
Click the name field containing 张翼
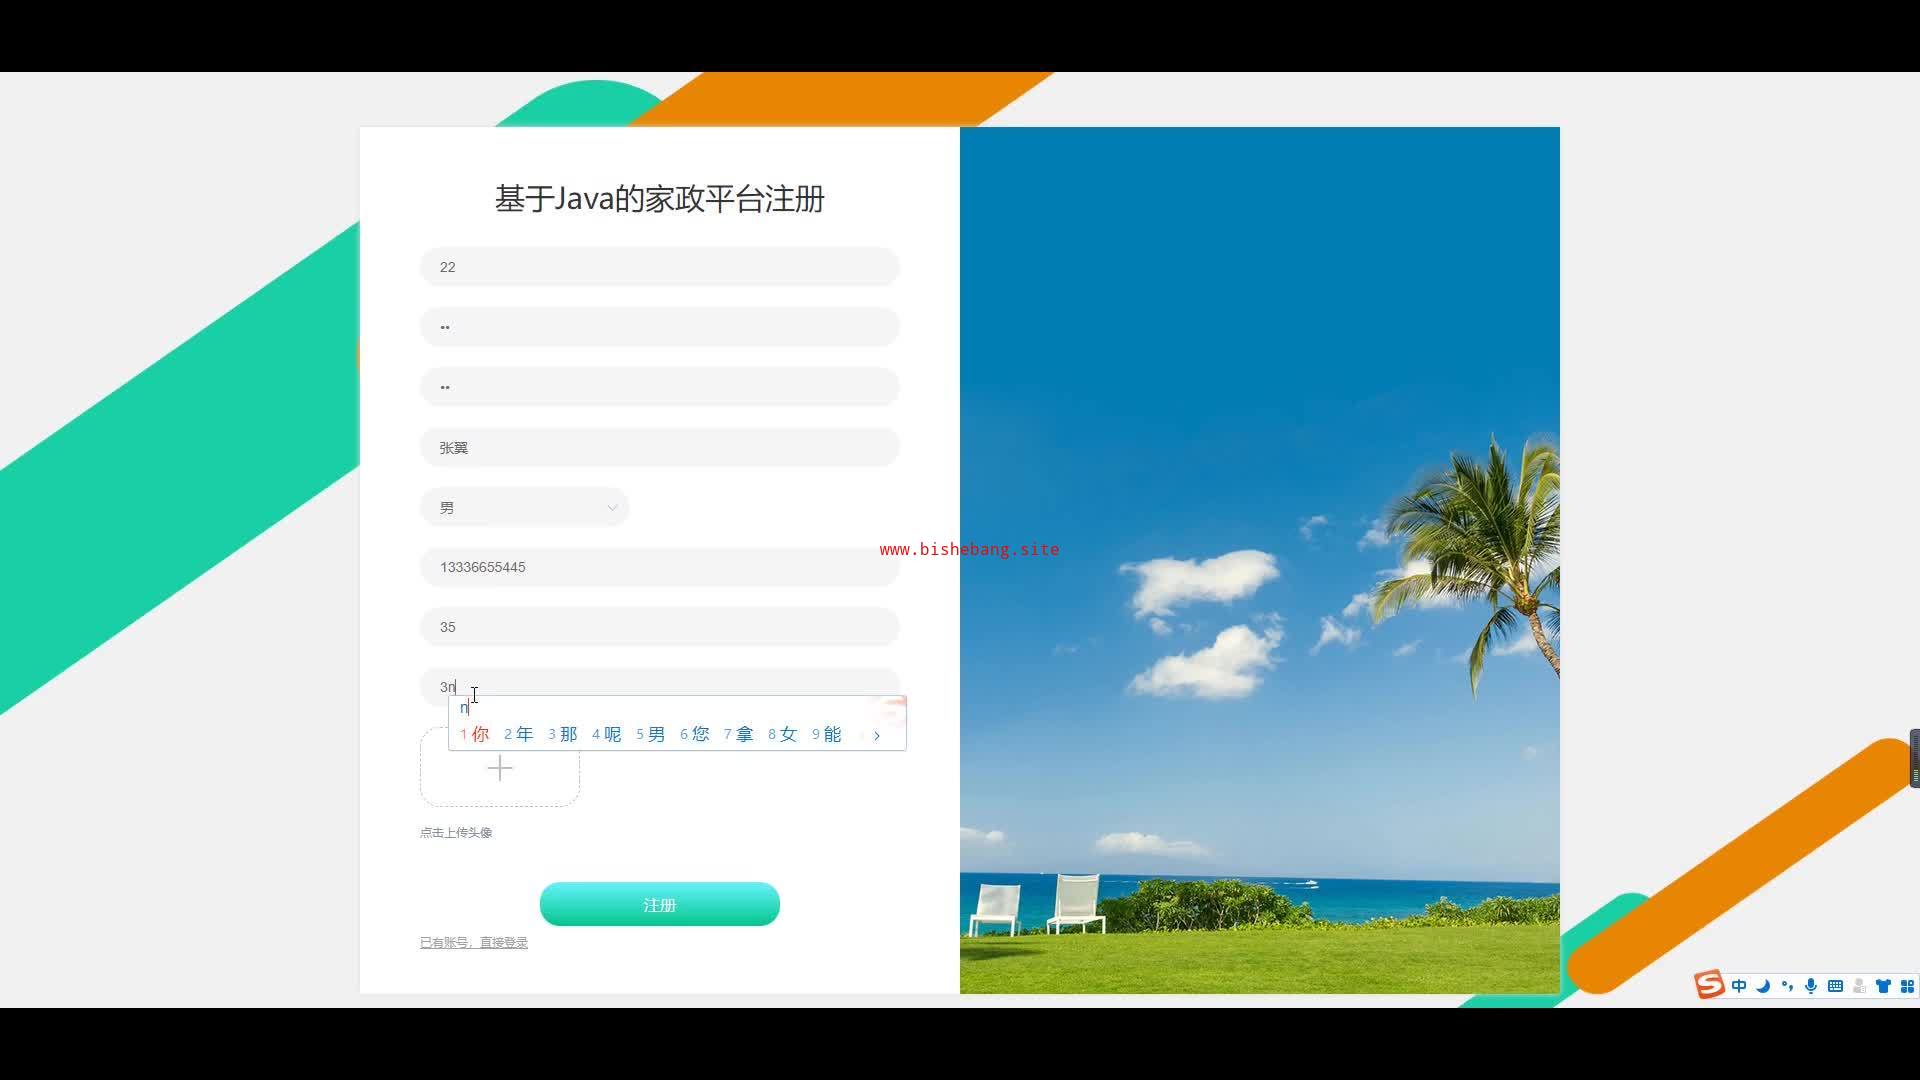point(659,447)
